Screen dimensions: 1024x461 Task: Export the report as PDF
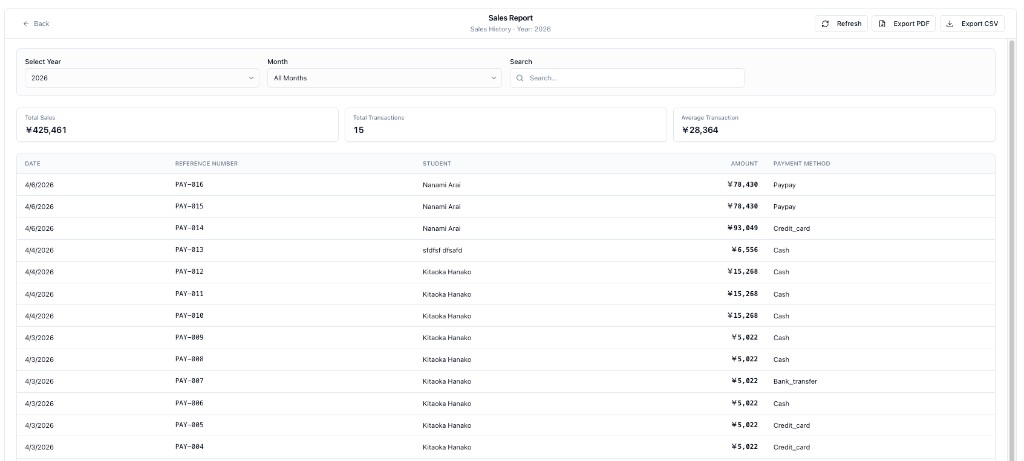pos(903,24)
